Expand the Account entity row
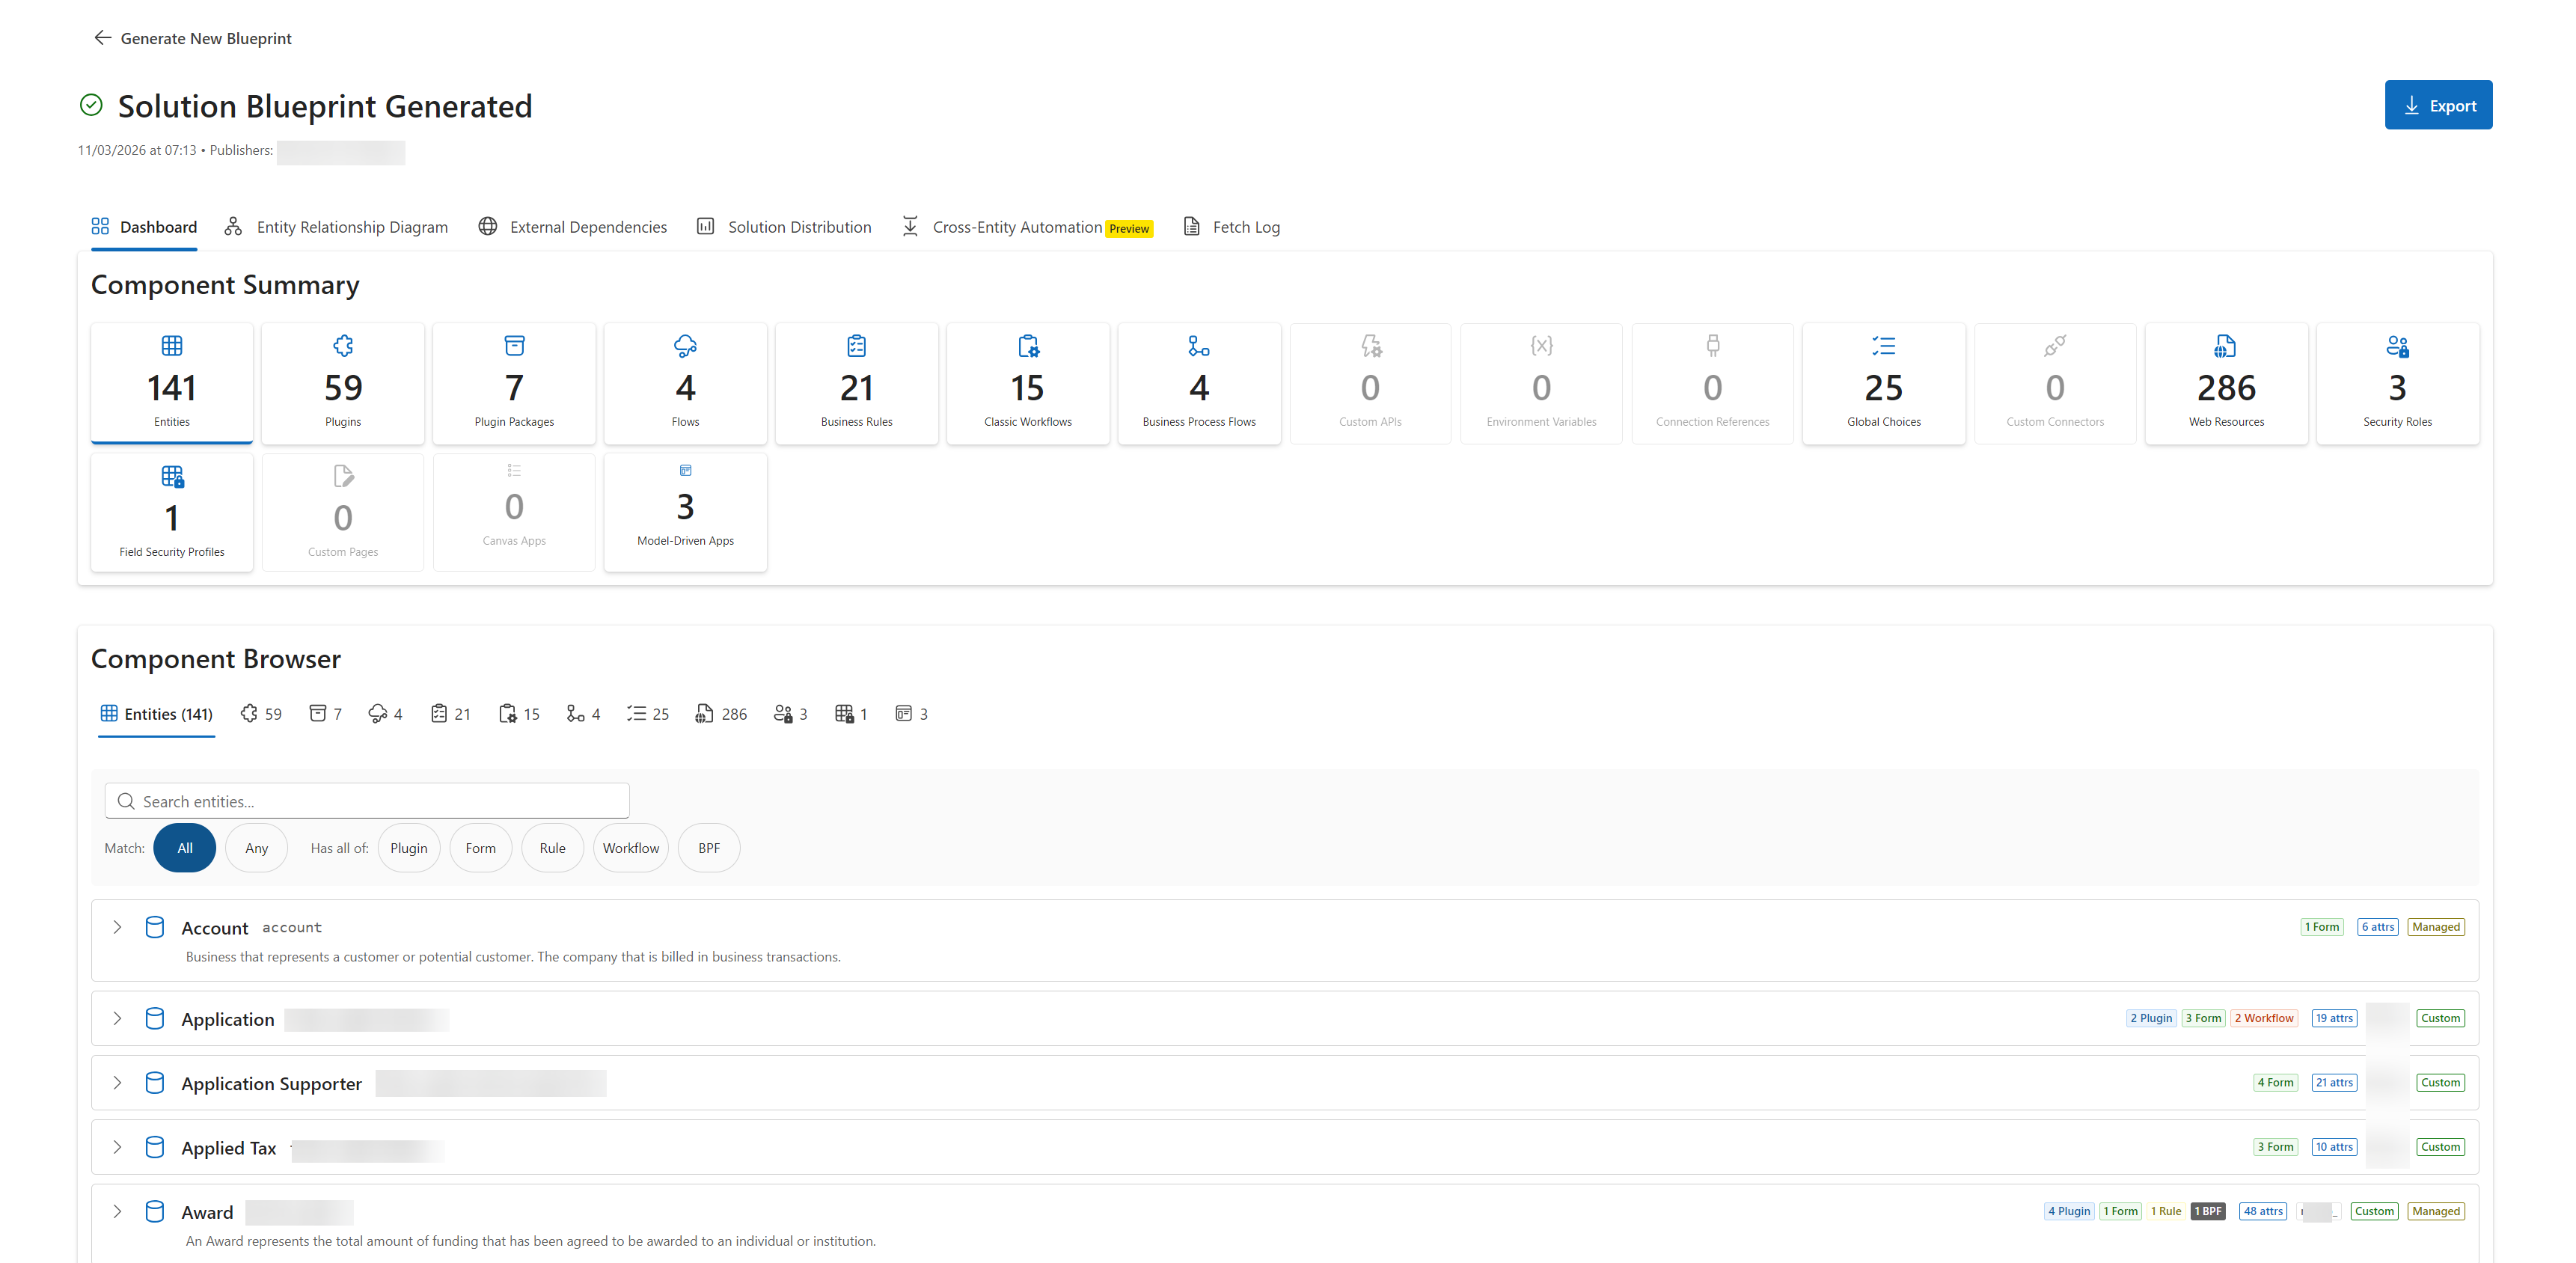Image resolution: width=2576 pixels, height=1263 pixels. 117,927
